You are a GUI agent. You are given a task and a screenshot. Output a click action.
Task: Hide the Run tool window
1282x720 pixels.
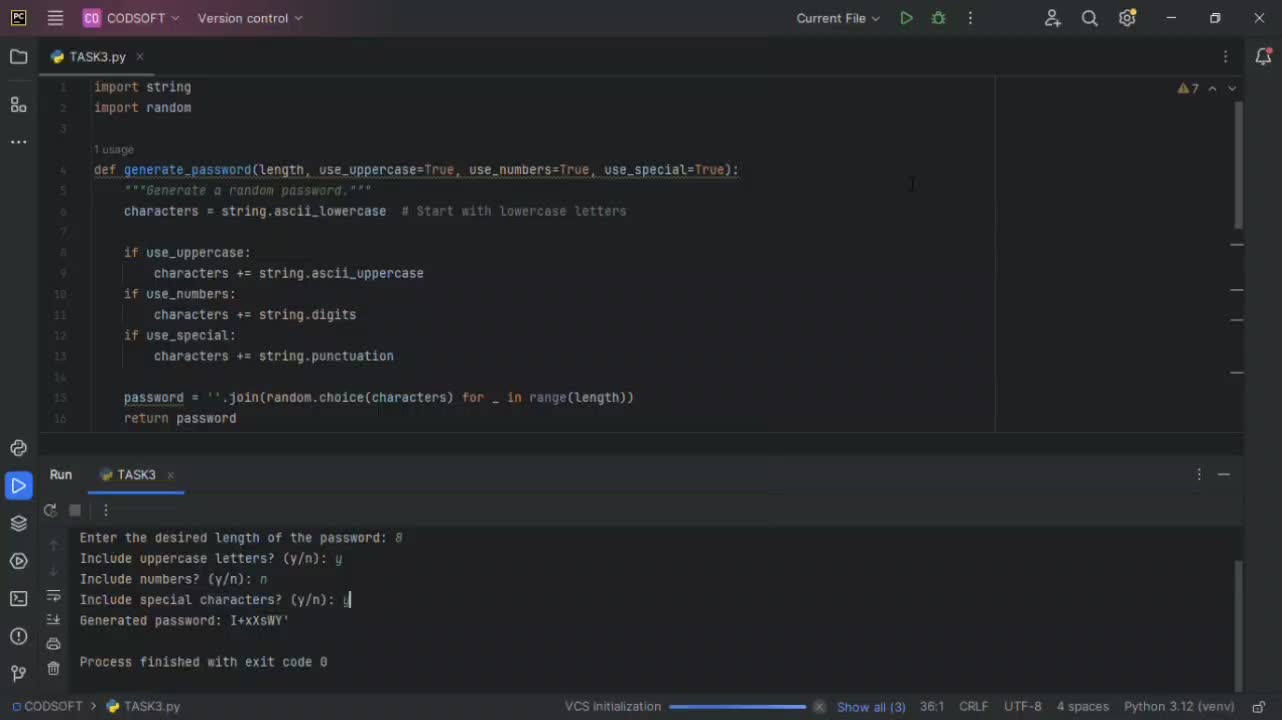click(1223, 475)
